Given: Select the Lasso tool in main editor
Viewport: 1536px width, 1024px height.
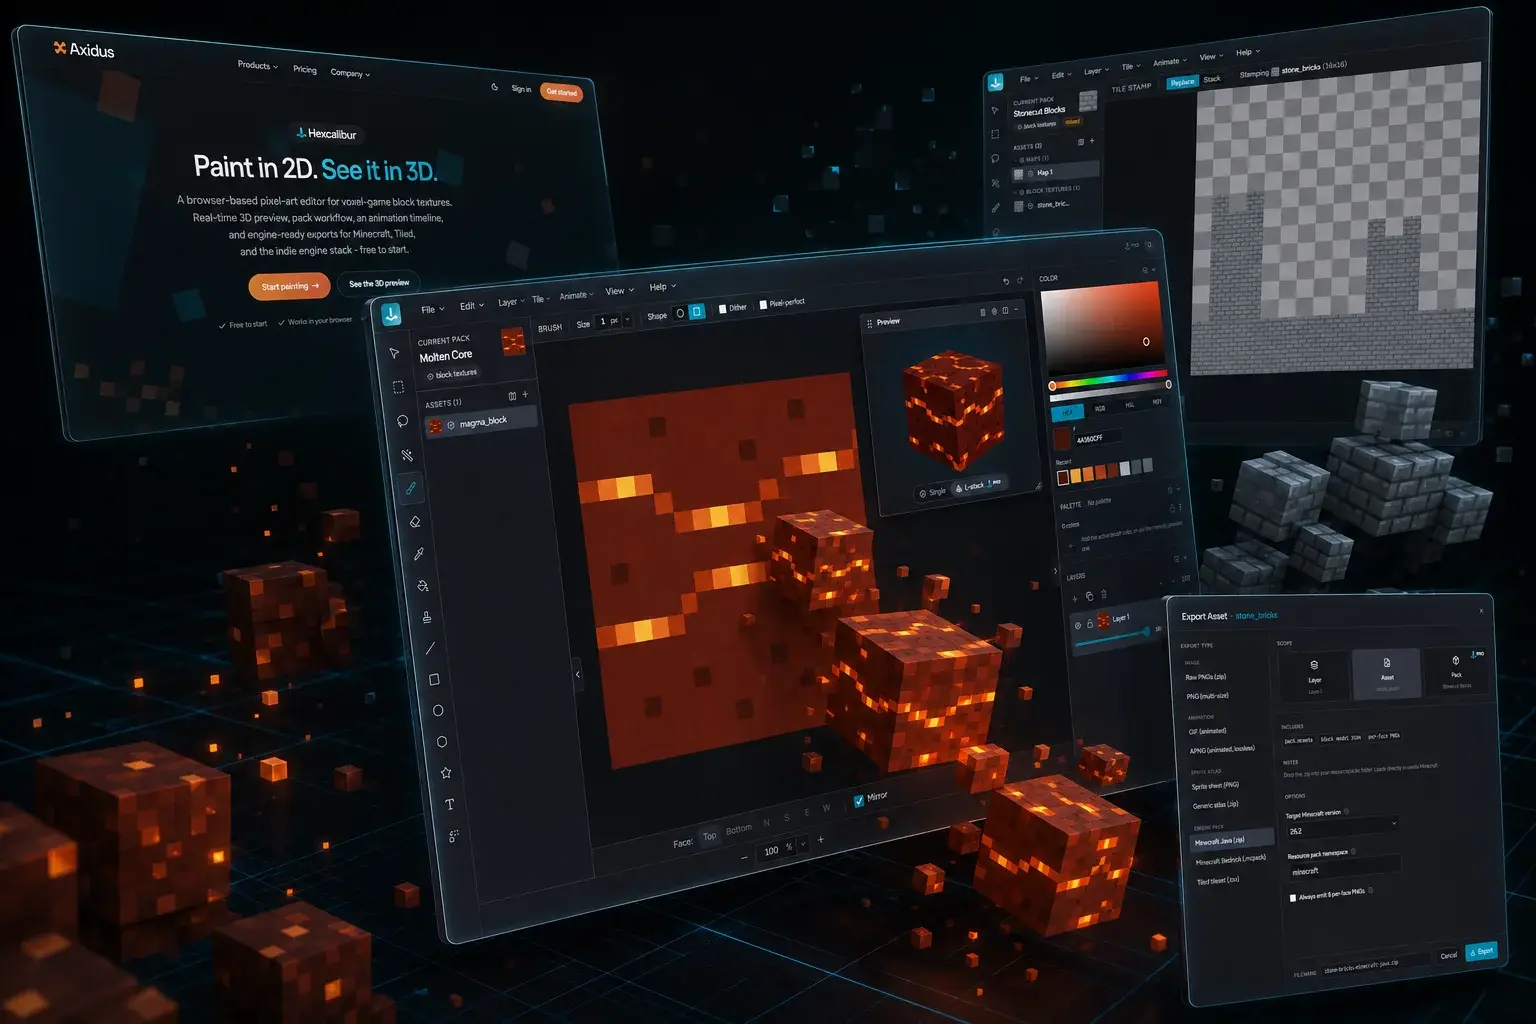Looking at the screenshot, I should point(402,421).
